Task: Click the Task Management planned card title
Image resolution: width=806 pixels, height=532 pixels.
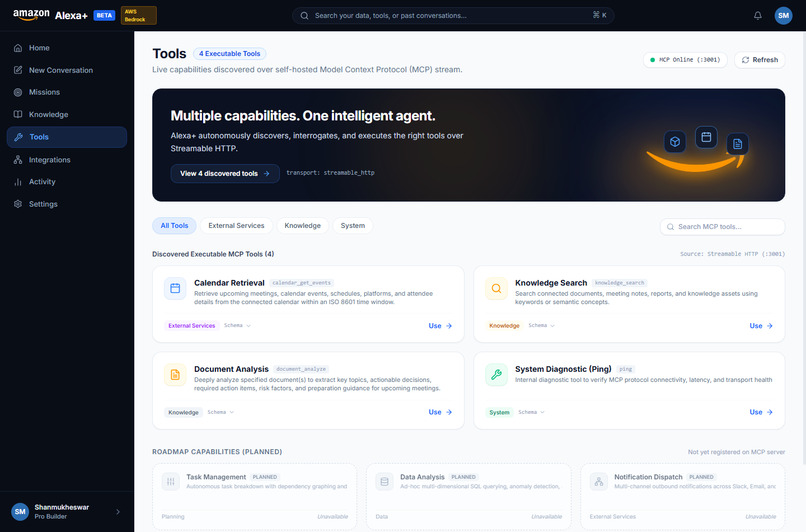Action: [x=216, y=477]
